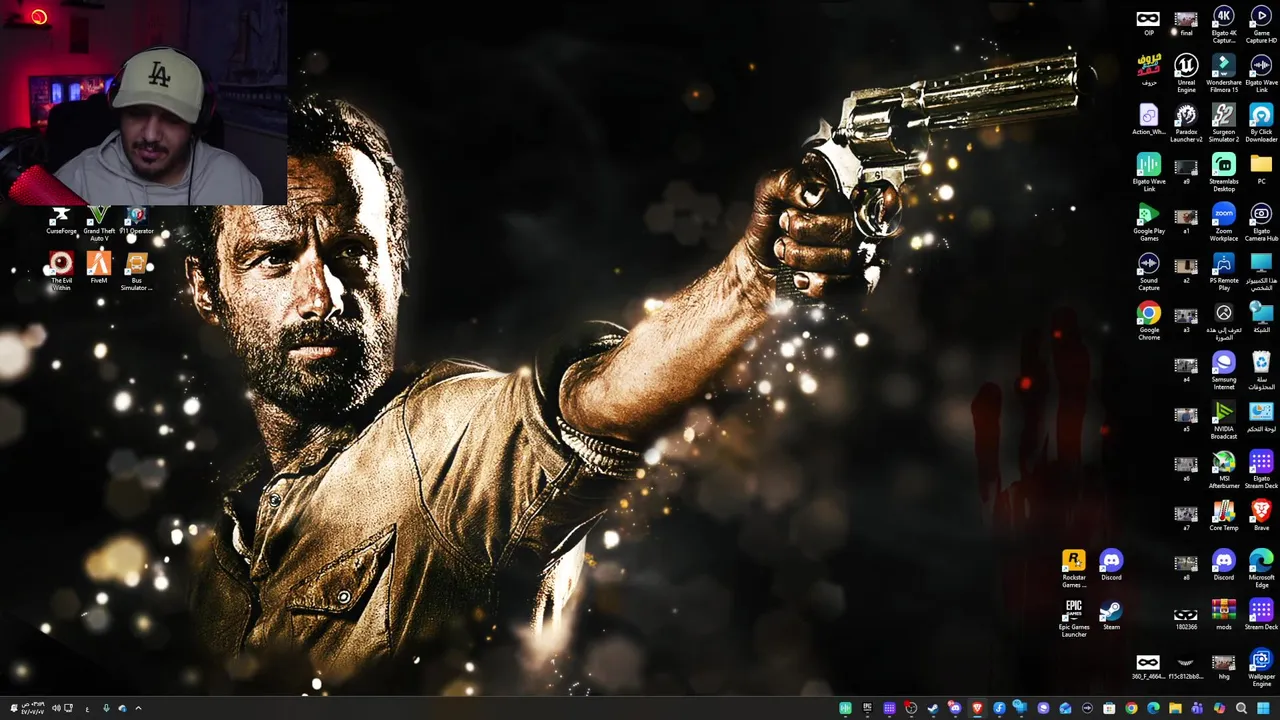The width and height of the screenshot is (1280, 720).
Task: Open Unreal Engine desktop shortcut
Action: 1186,73
